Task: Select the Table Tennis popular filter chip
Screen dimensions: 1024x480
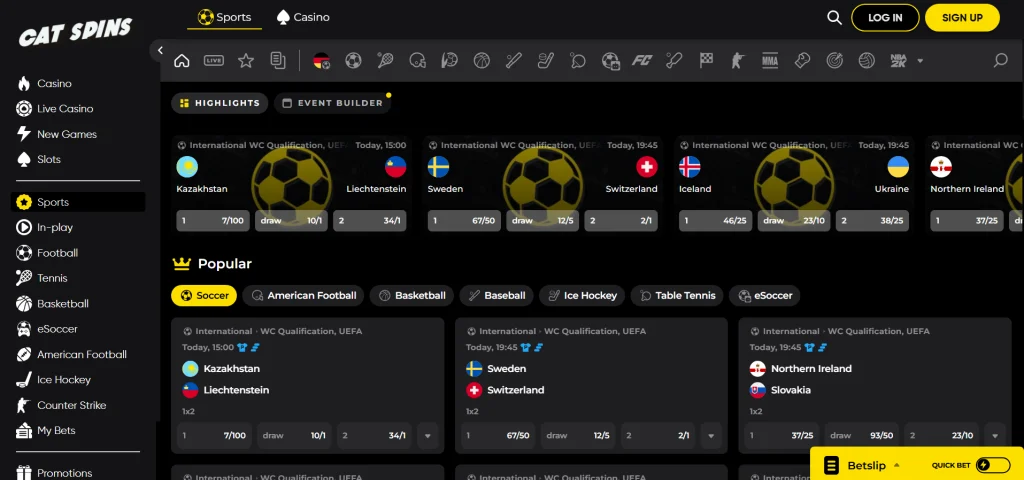Action: 677,296
